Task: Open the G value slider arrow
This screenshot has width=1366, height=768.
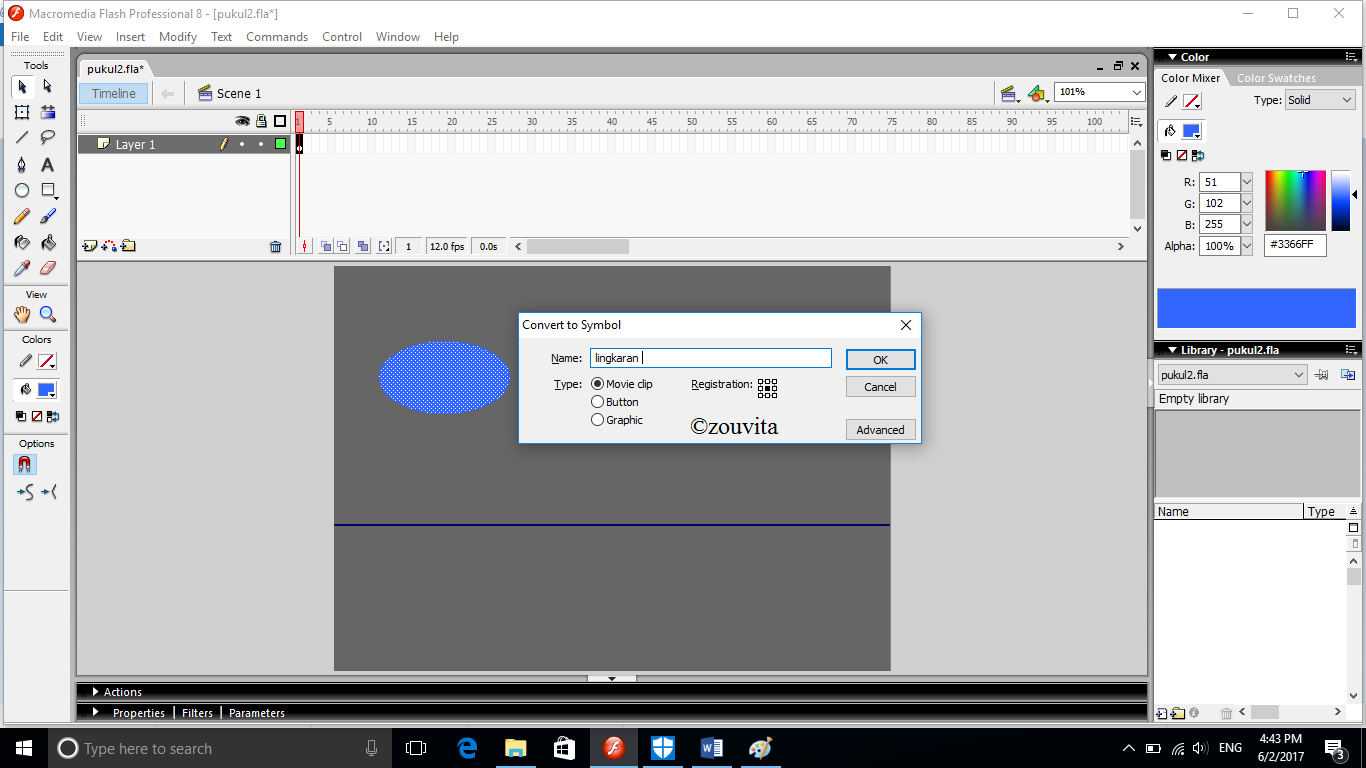Action: (x=1247, y=203)
